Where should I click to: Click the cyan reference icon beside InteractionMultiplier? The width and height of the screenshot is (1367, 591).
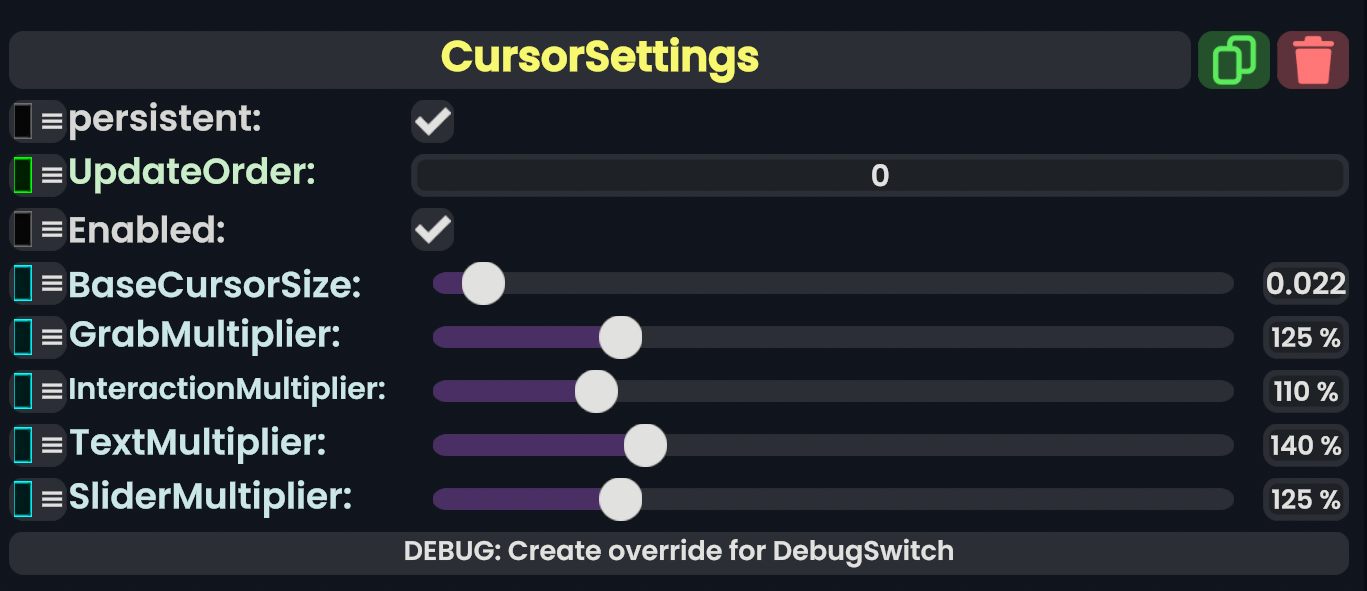[x=23, y=390]
